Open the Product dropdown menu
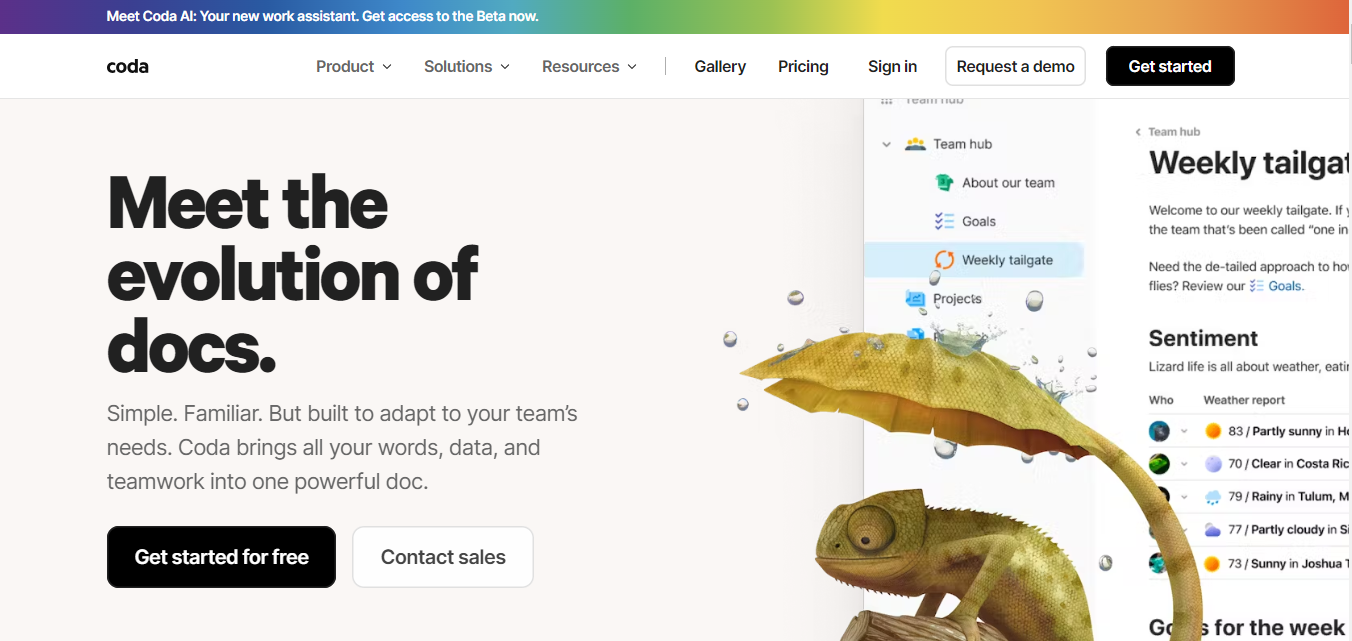 (x=354, y=66)
